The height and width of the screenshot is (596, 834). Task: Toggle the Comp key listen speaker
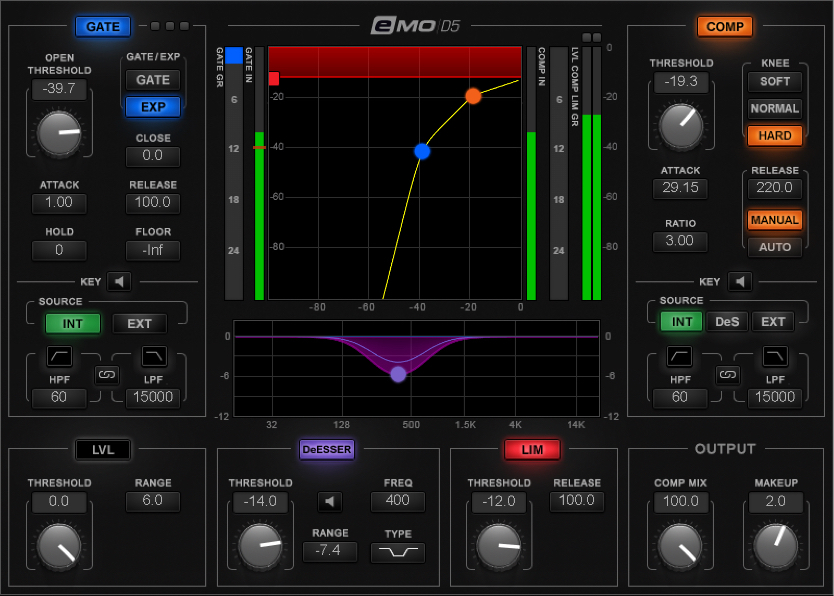point(740,281)
